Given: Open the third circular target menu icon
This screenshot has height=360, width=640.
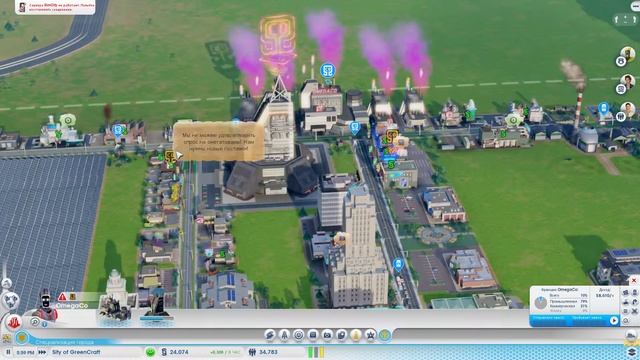Looking at the screenshot, I should [x=299, y=335].
